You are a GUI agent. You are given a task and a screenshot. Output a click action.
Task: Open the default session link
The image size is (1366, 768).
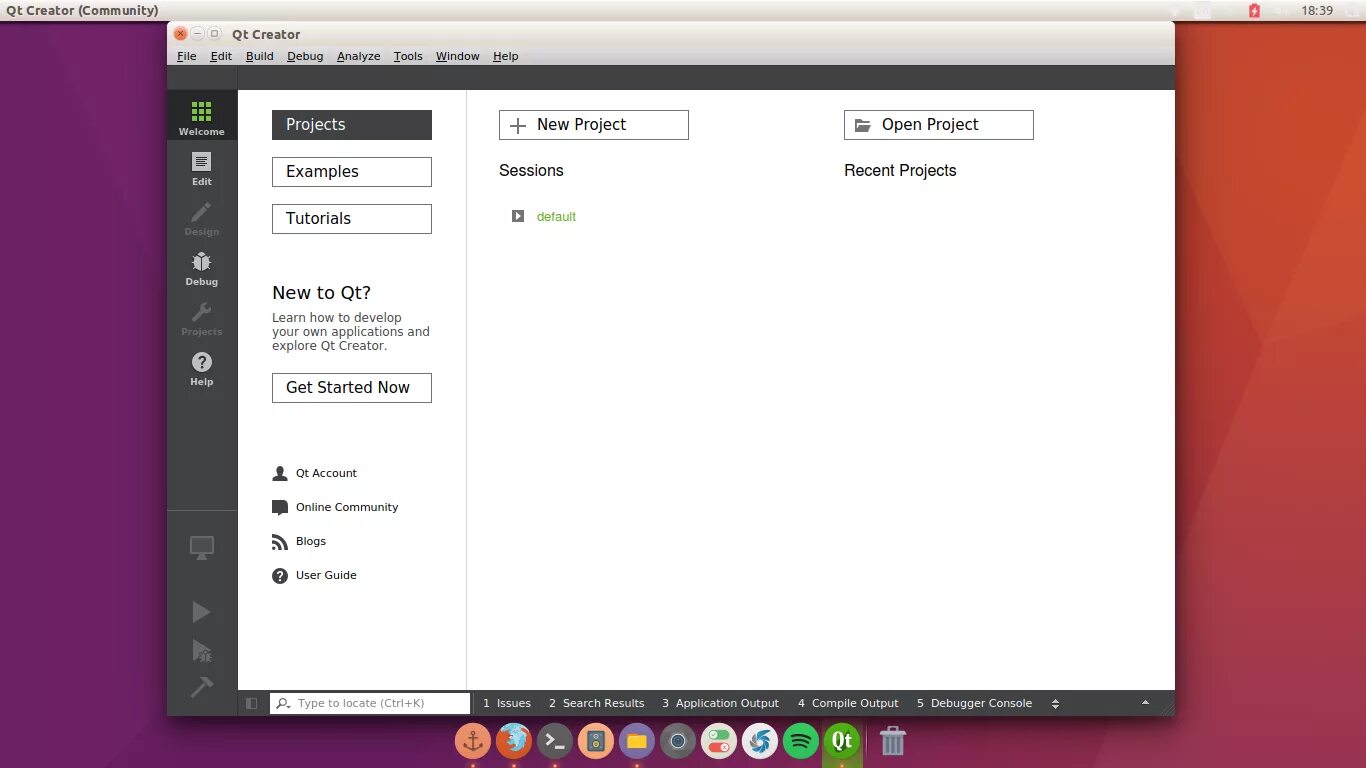click(x=556, y=216)
